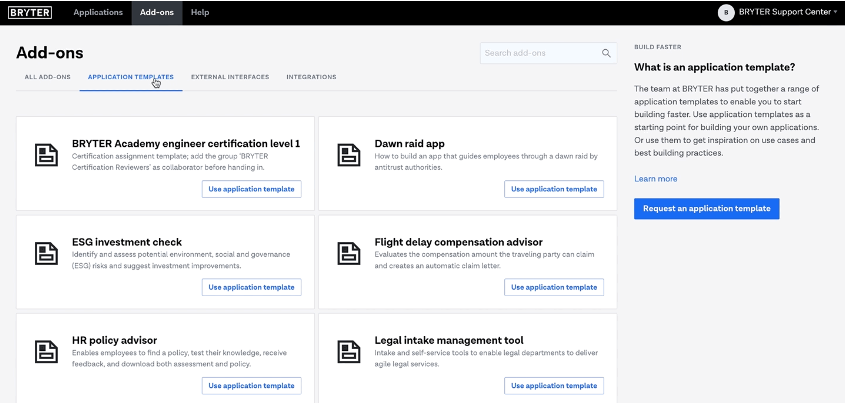Click the HR policy advisor title

pyautogui.click(x=114, y=341)
